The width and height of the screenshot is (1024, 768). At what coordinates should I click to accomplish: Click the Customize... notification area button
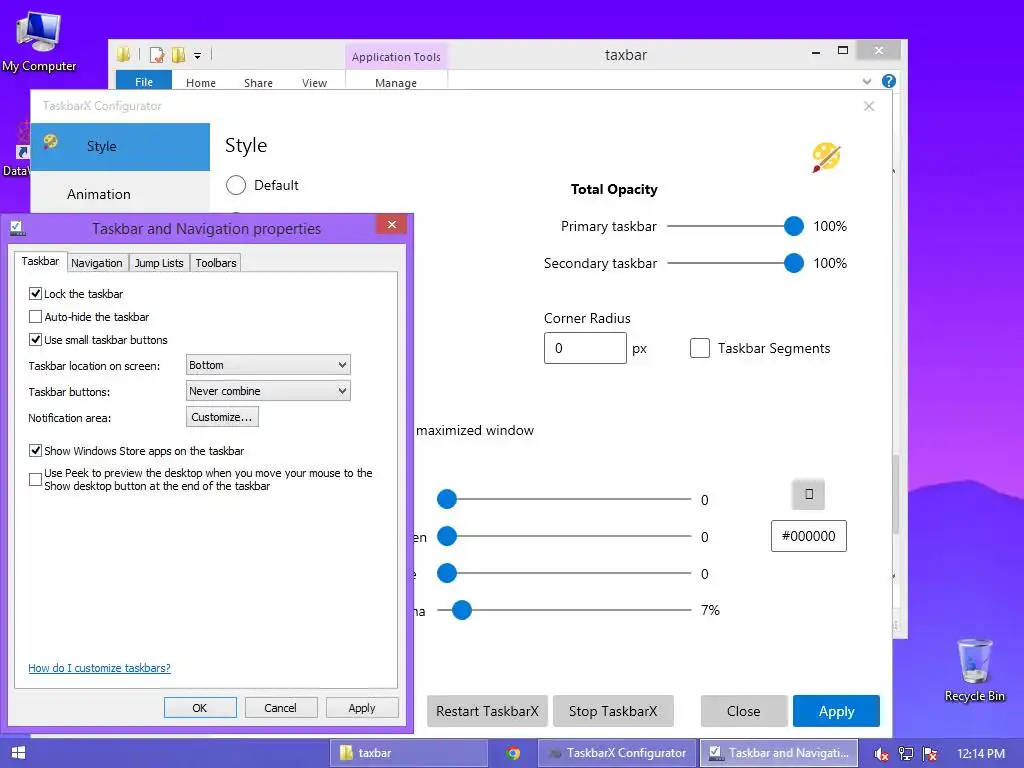pyautogui.click(x=222, y=417)
